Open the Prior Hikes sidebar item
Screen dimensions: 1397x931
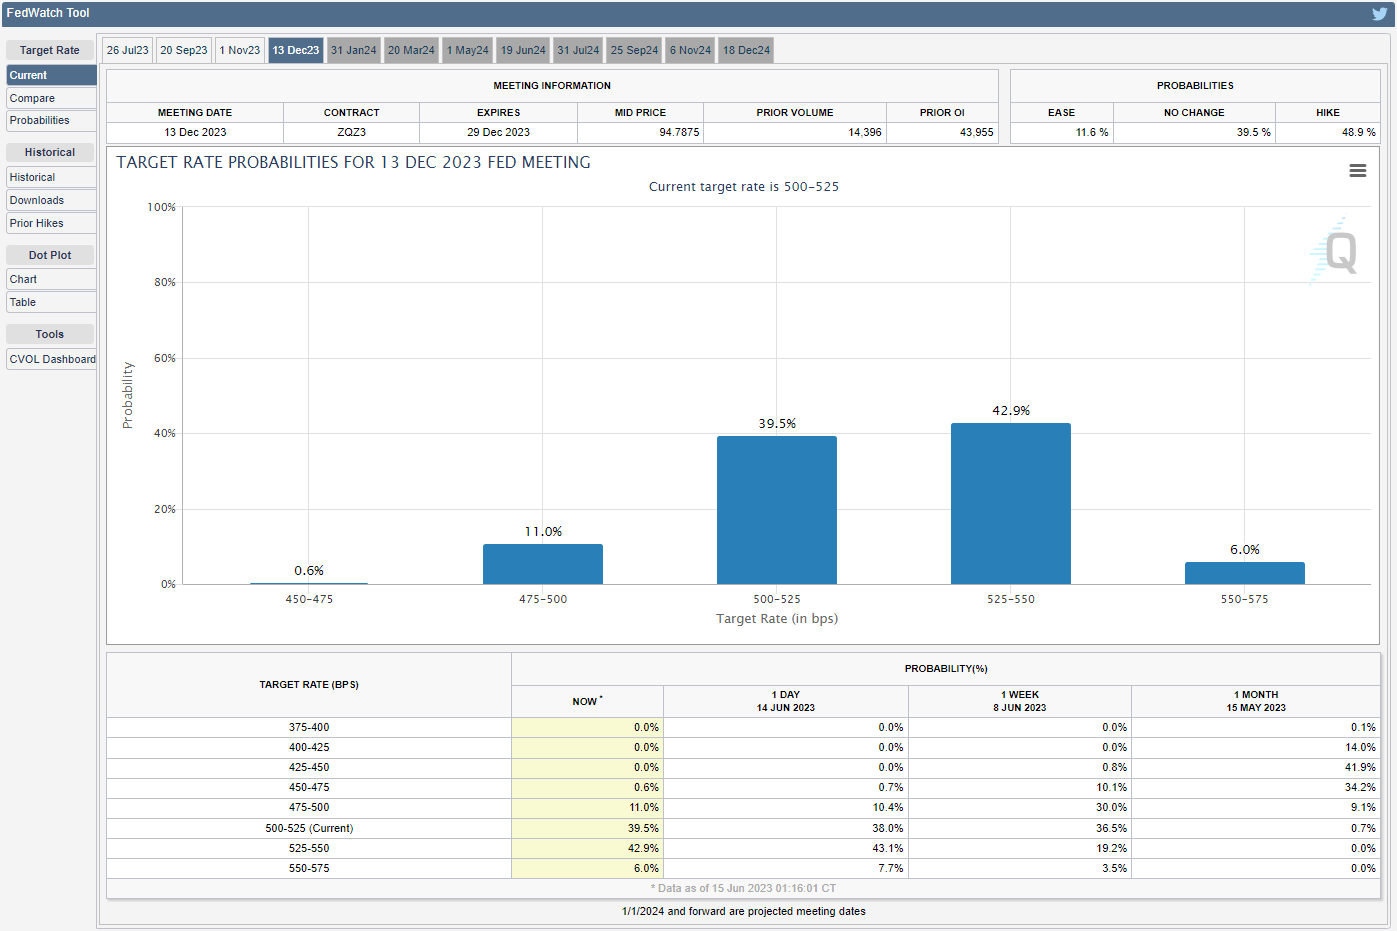pos(51,223)
